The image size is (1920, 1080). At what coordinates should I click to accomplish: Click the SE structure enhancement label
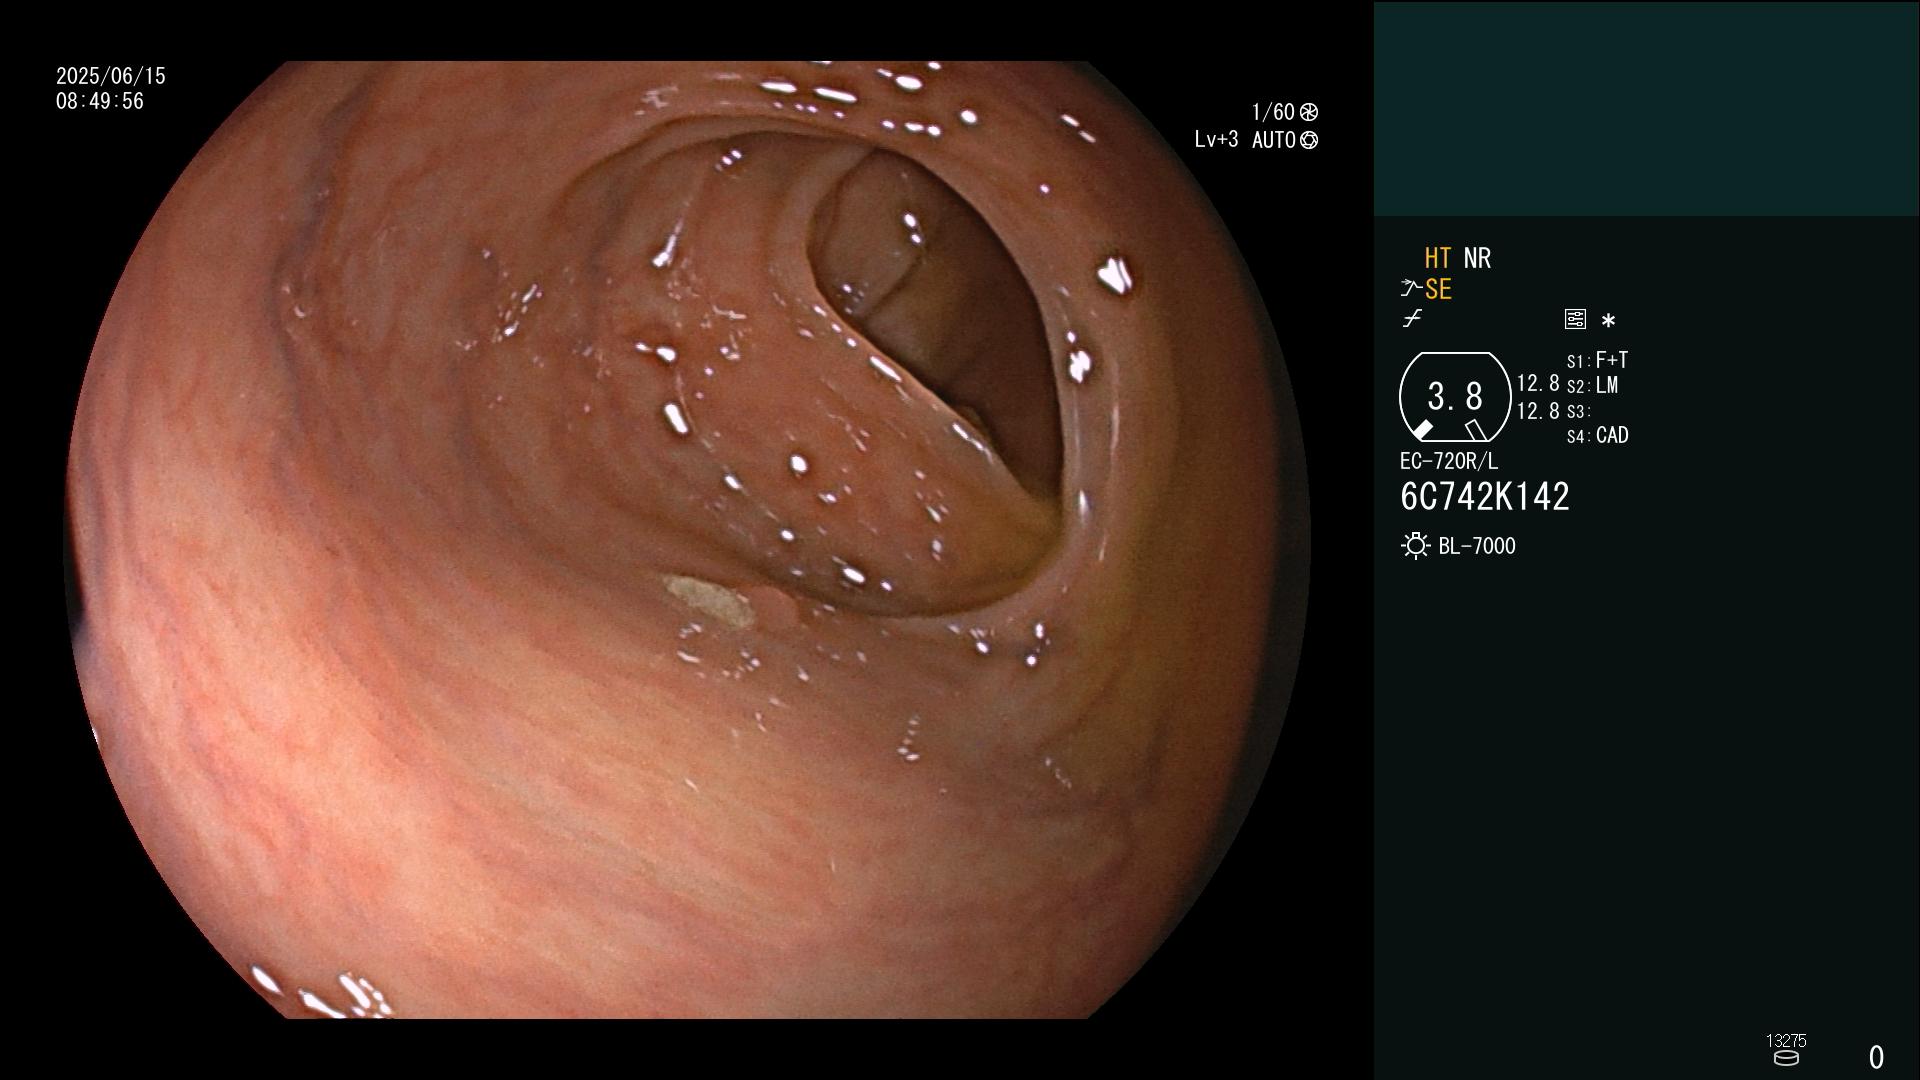point(1438,290)
